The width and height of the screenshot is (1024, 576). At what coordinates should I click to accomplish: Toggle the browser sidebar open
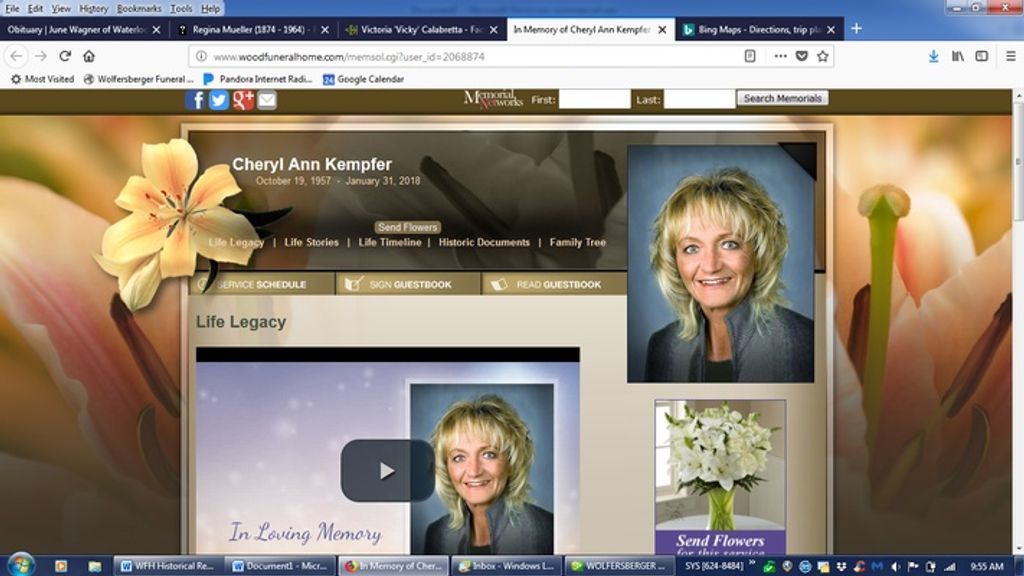coord(982,57)
